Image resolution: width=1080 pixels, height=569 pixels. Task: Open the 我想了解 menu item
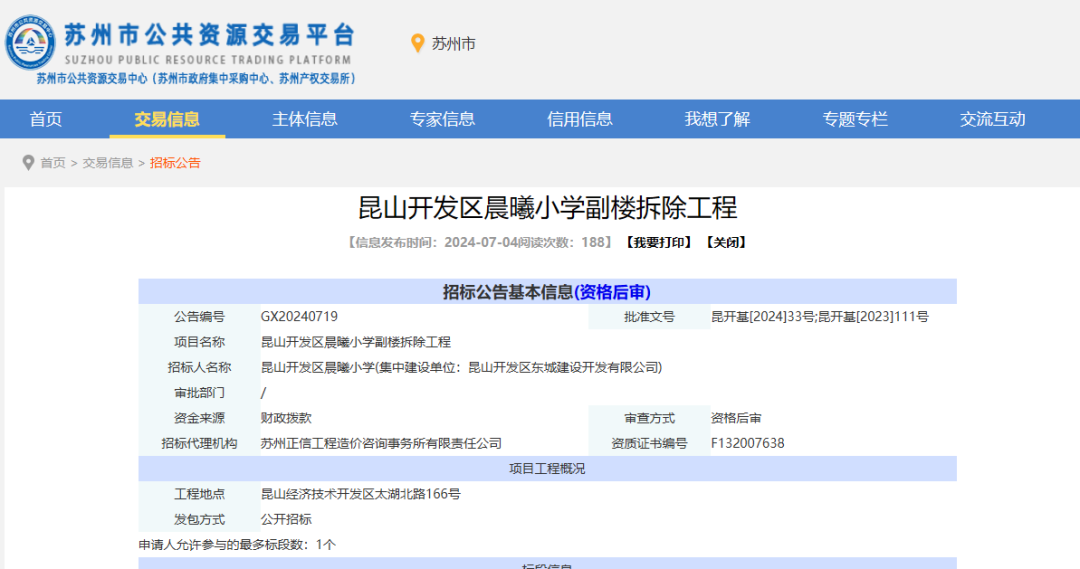point(717,119)
